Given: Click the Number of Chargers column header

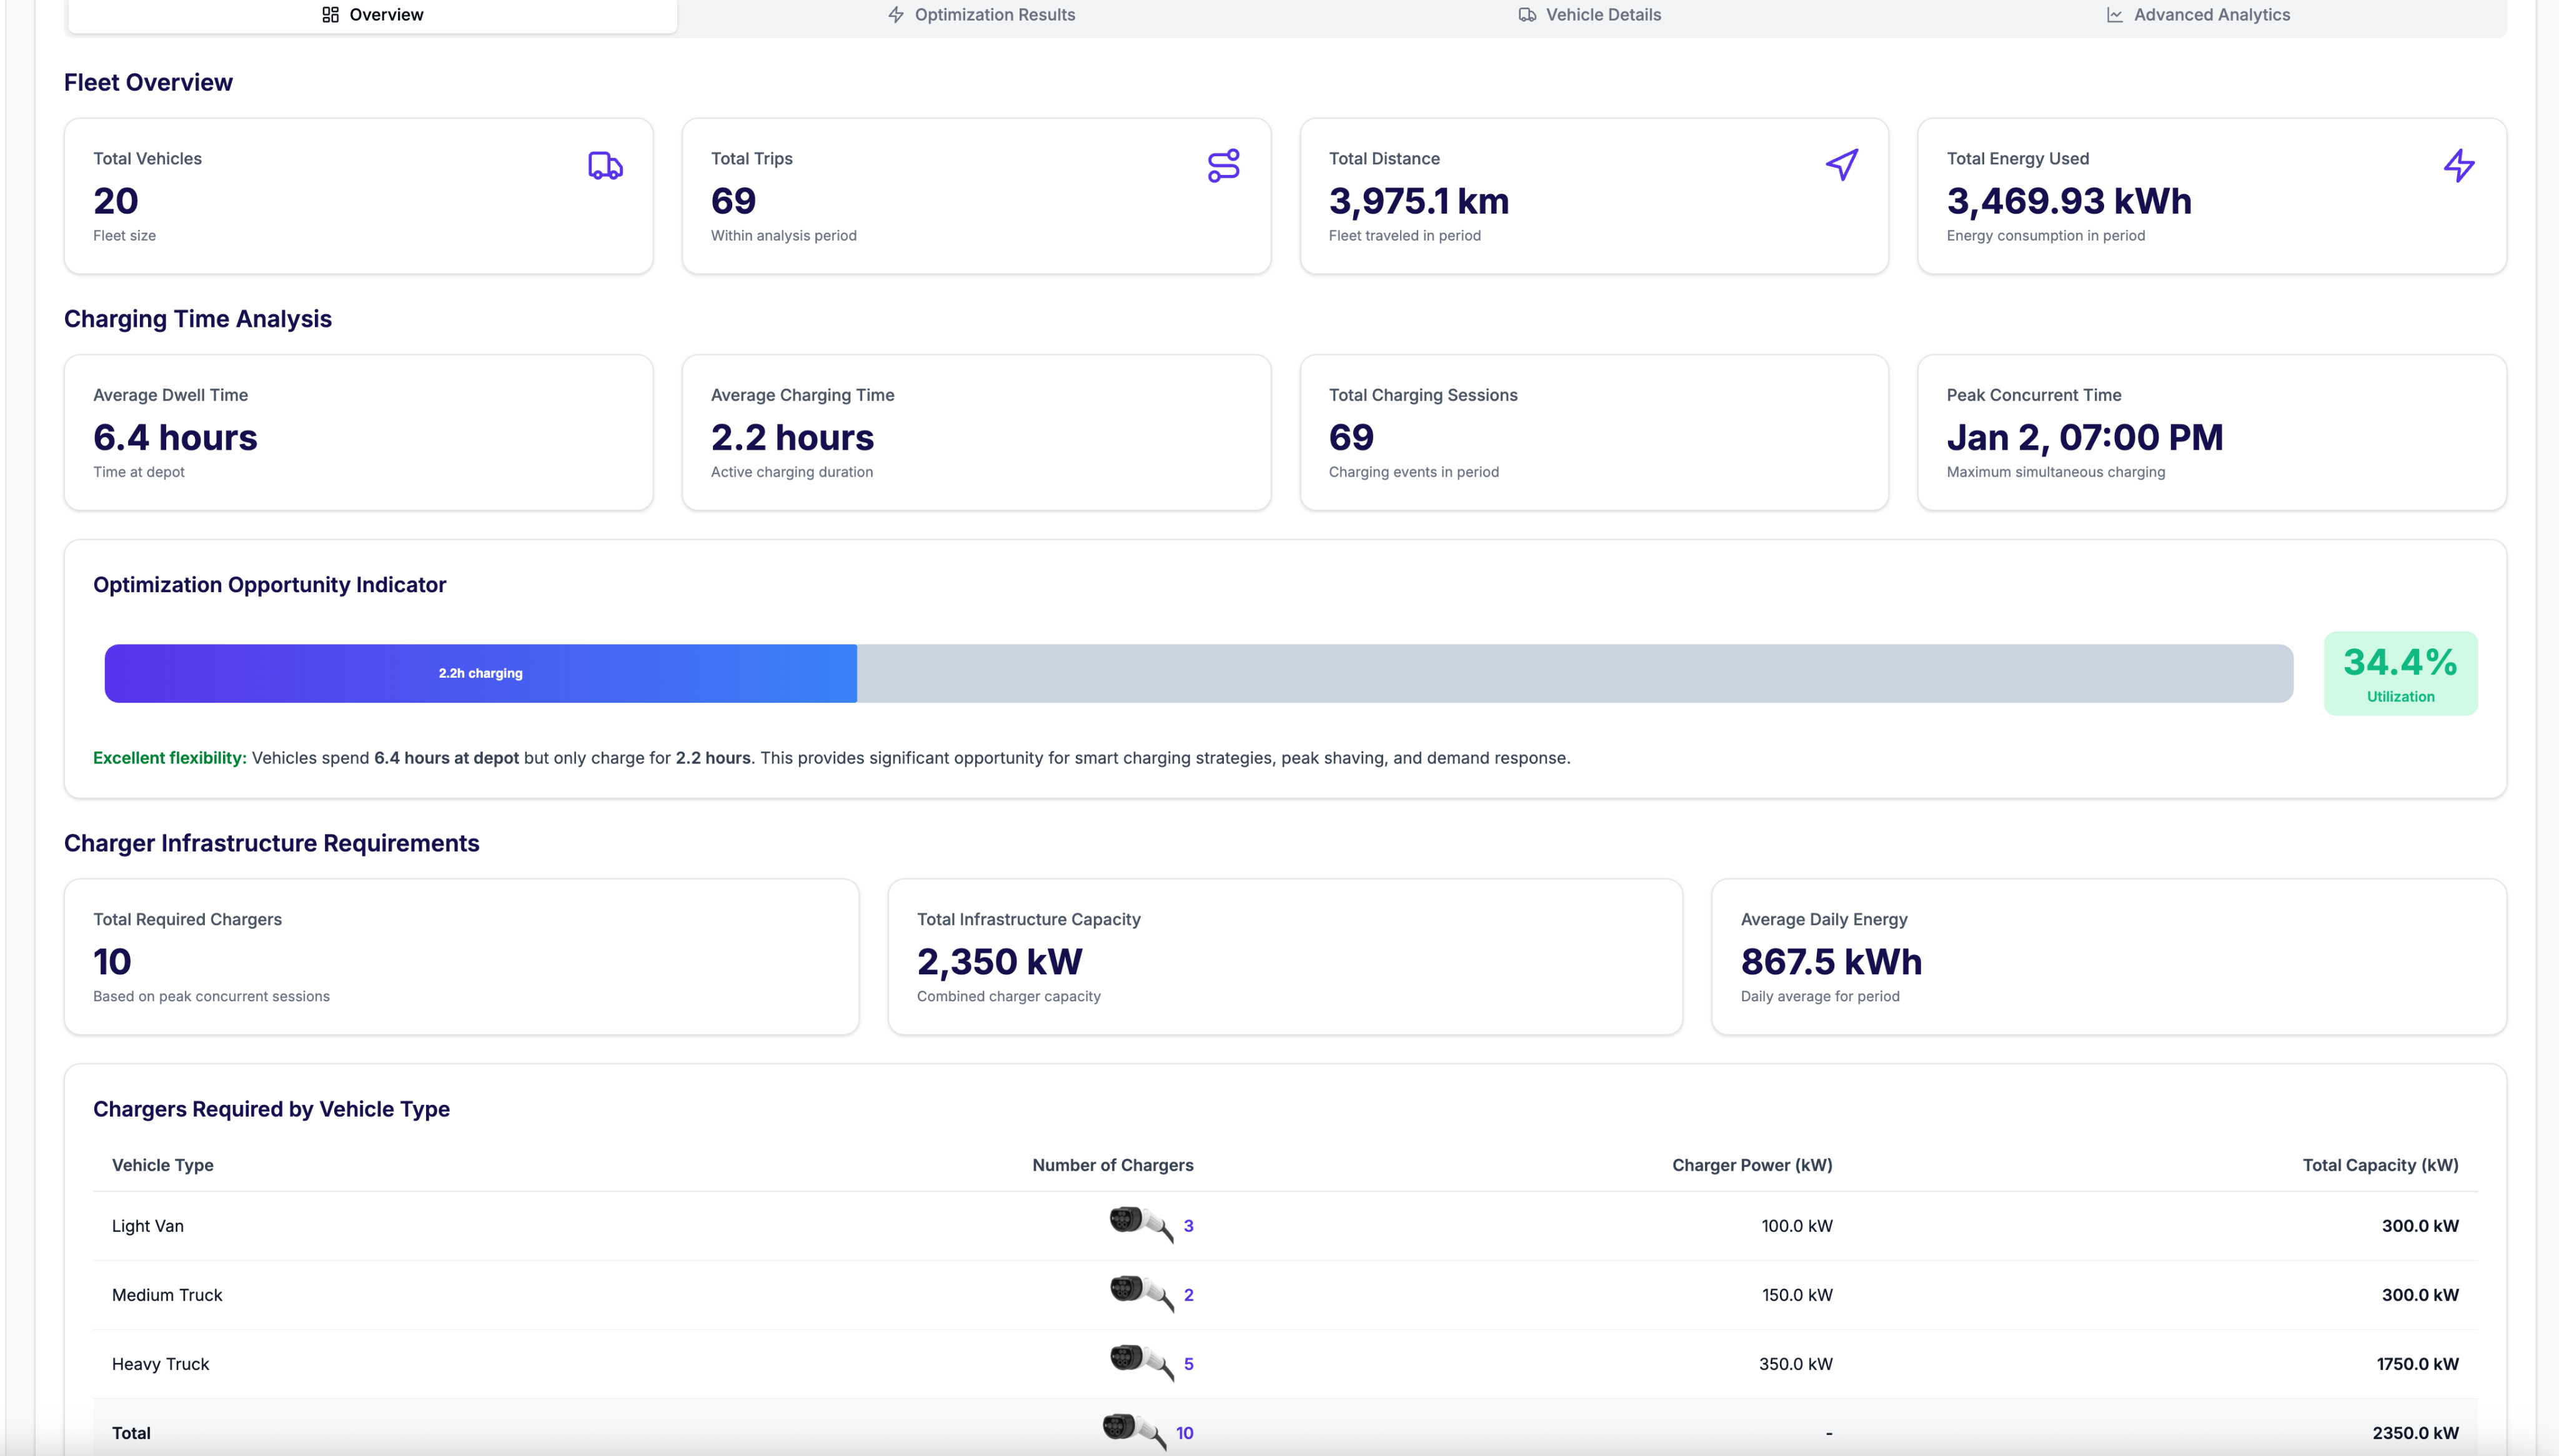Looking at the screenshot, I should tap(1112, 1165).
